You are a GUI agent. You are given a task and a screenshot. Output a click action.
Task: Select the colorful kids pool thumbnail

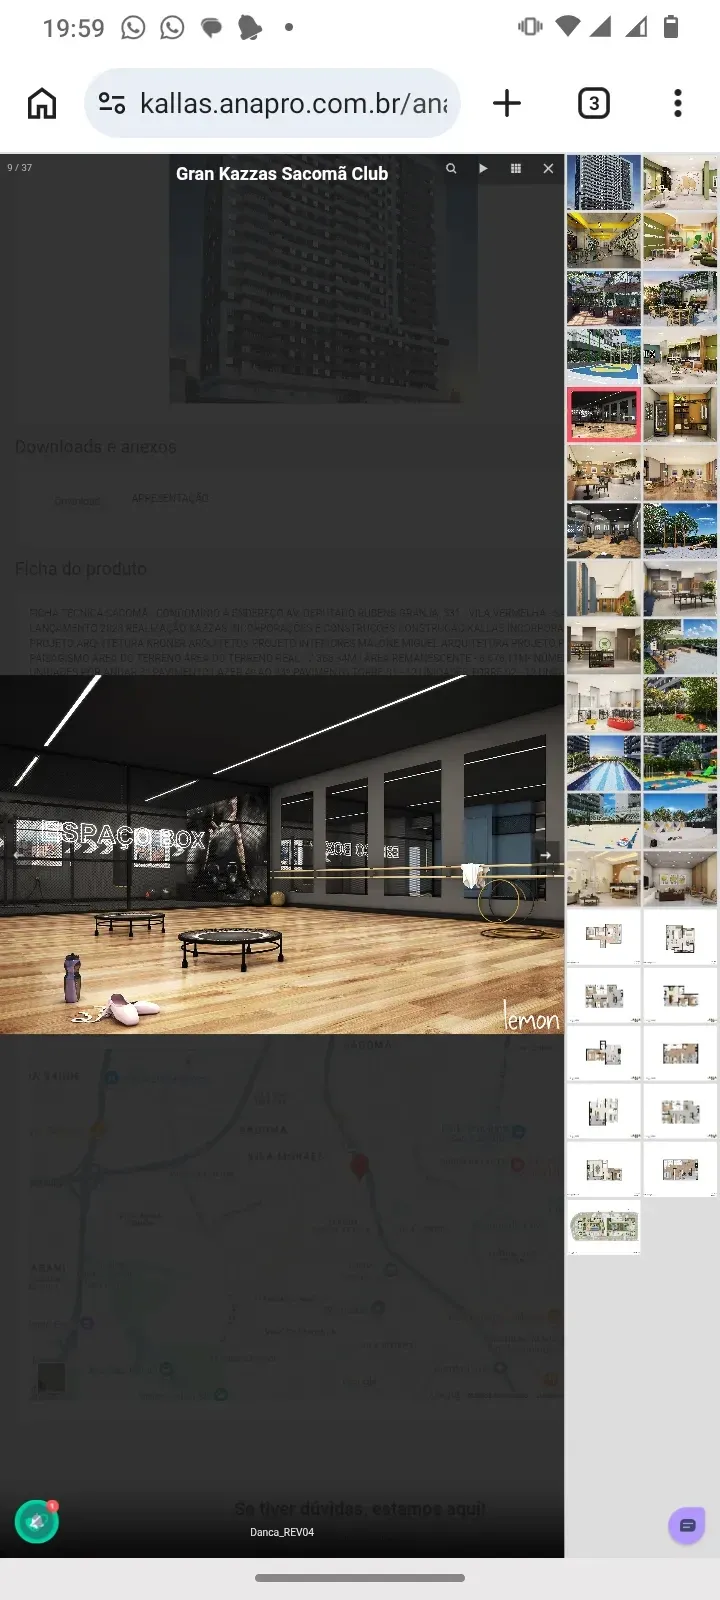(x=680, y=762)
